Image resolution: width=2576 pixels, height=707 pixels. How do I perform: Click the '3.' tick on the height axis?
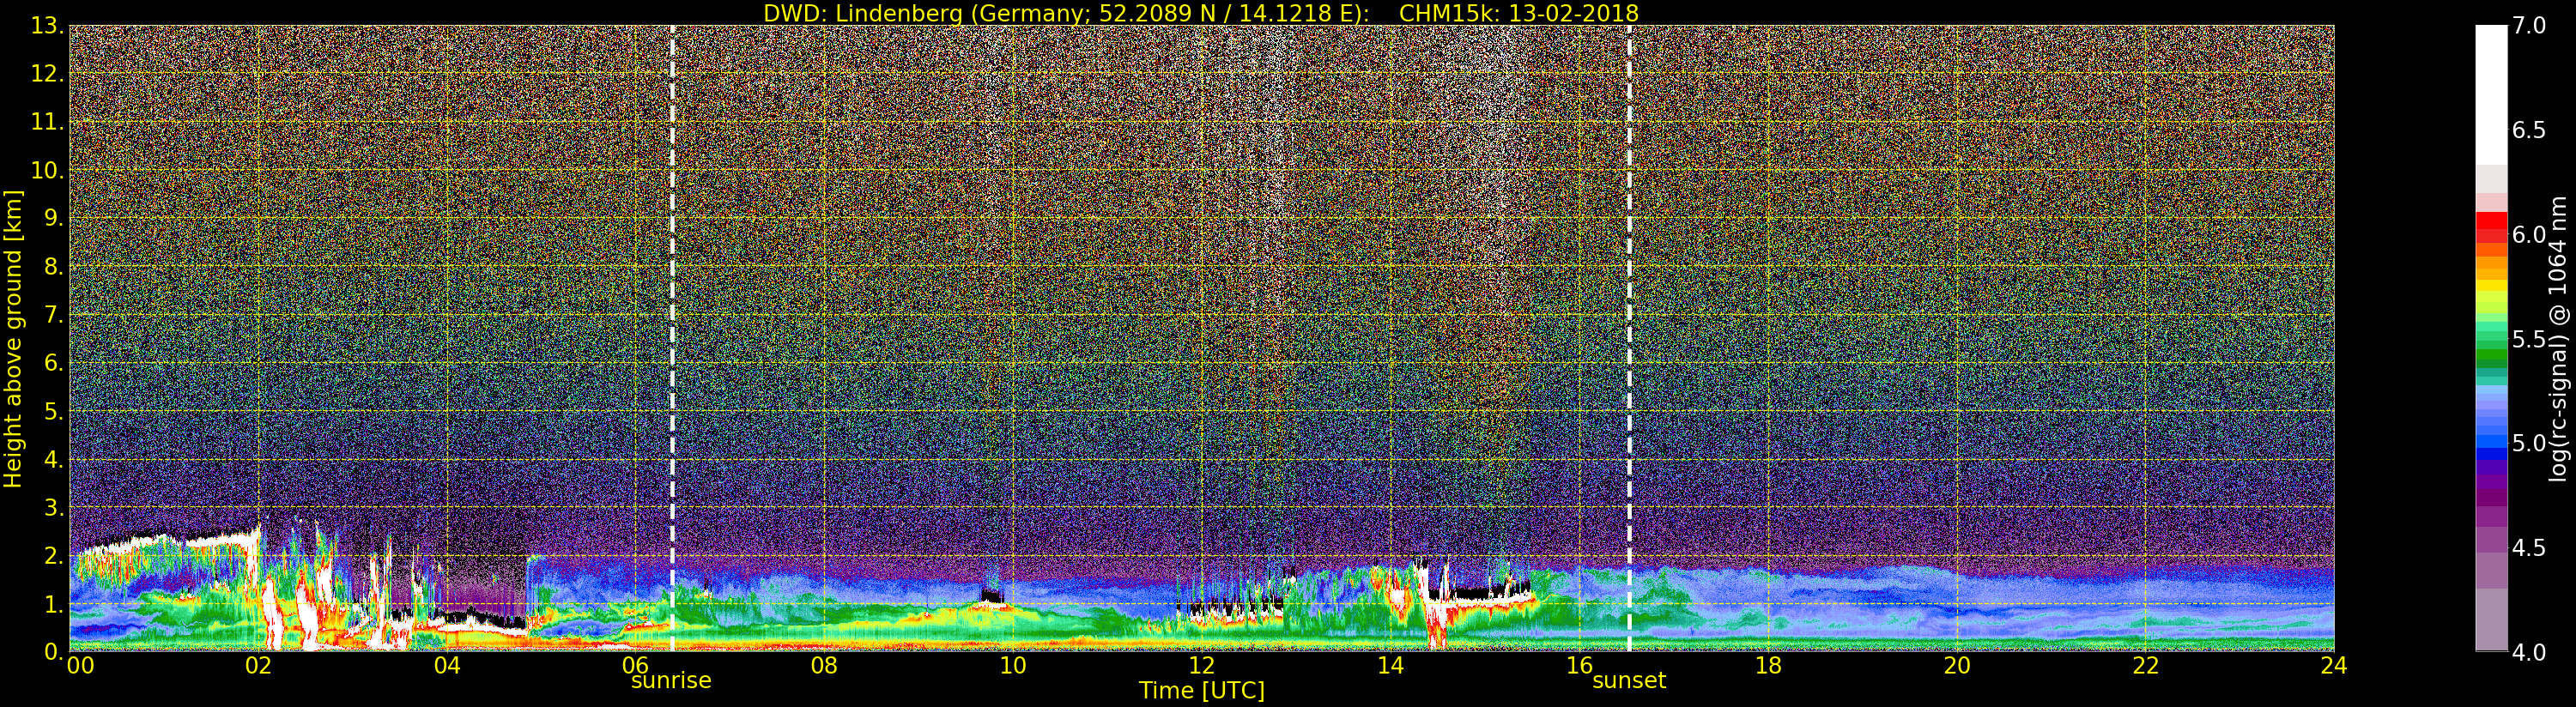[x=53, y=507]
